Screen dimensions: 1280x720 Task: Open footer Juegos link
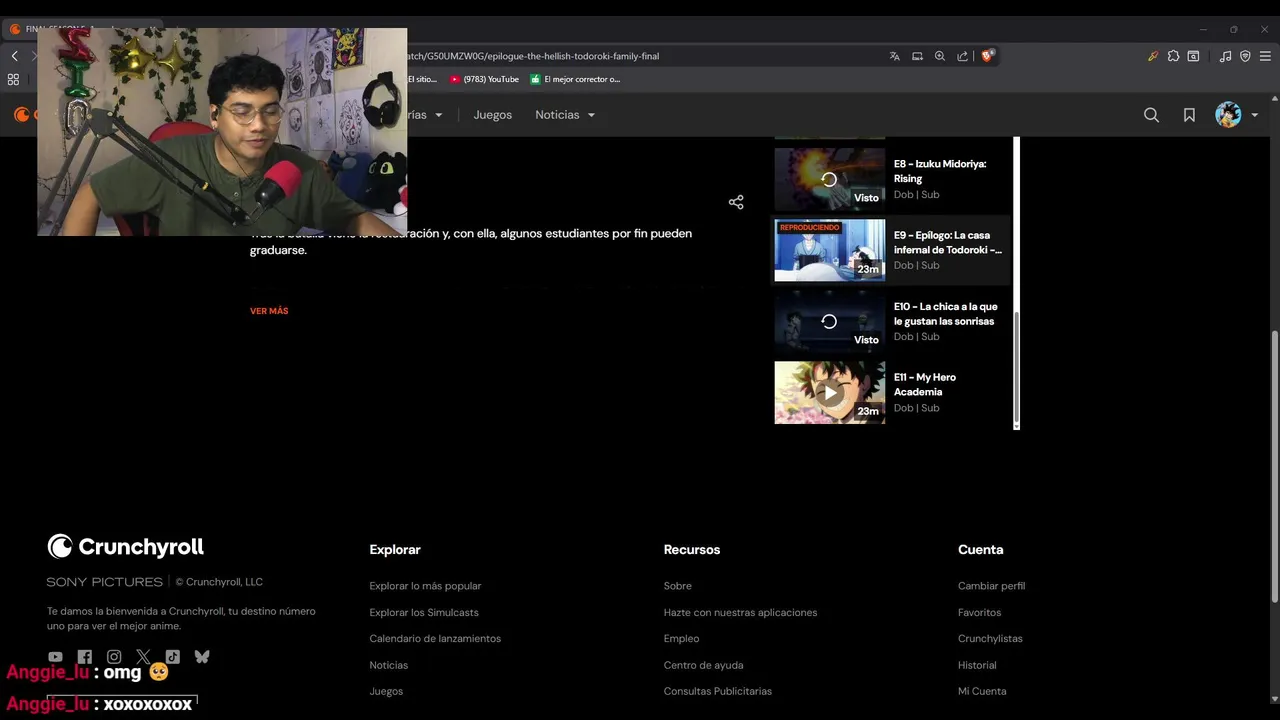coord(386,691)
